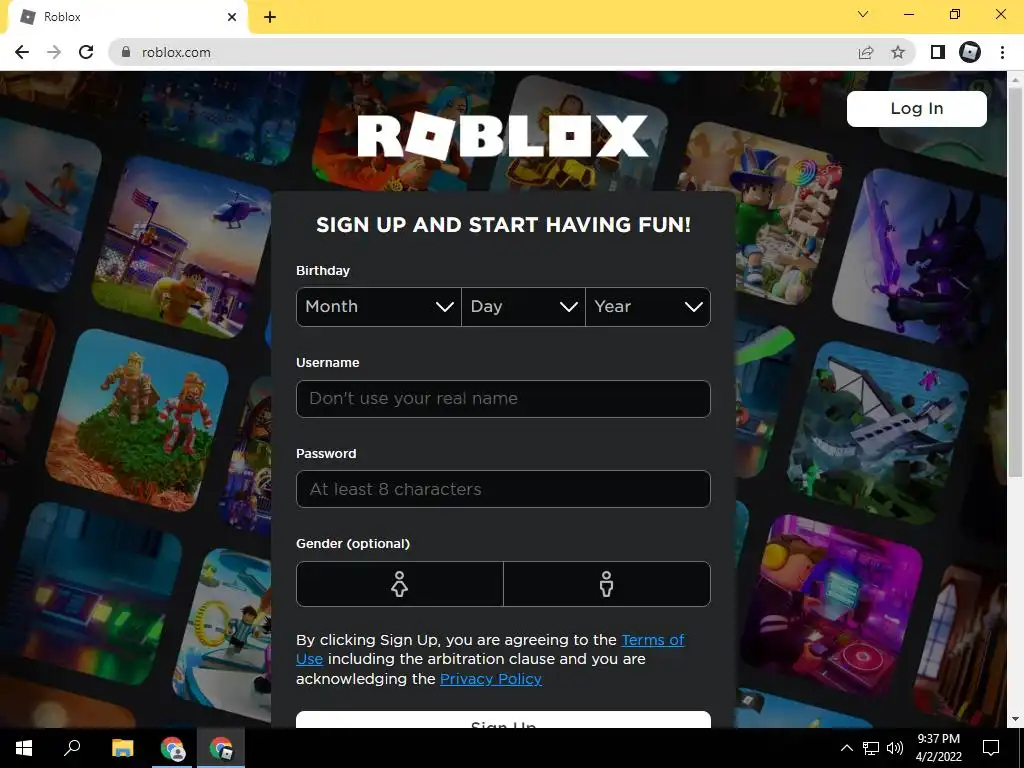Image resolution: width=1024 pixels, height=768 pixels.
Task: Open the Windows Start menu
Action: (x=24, y=748)
